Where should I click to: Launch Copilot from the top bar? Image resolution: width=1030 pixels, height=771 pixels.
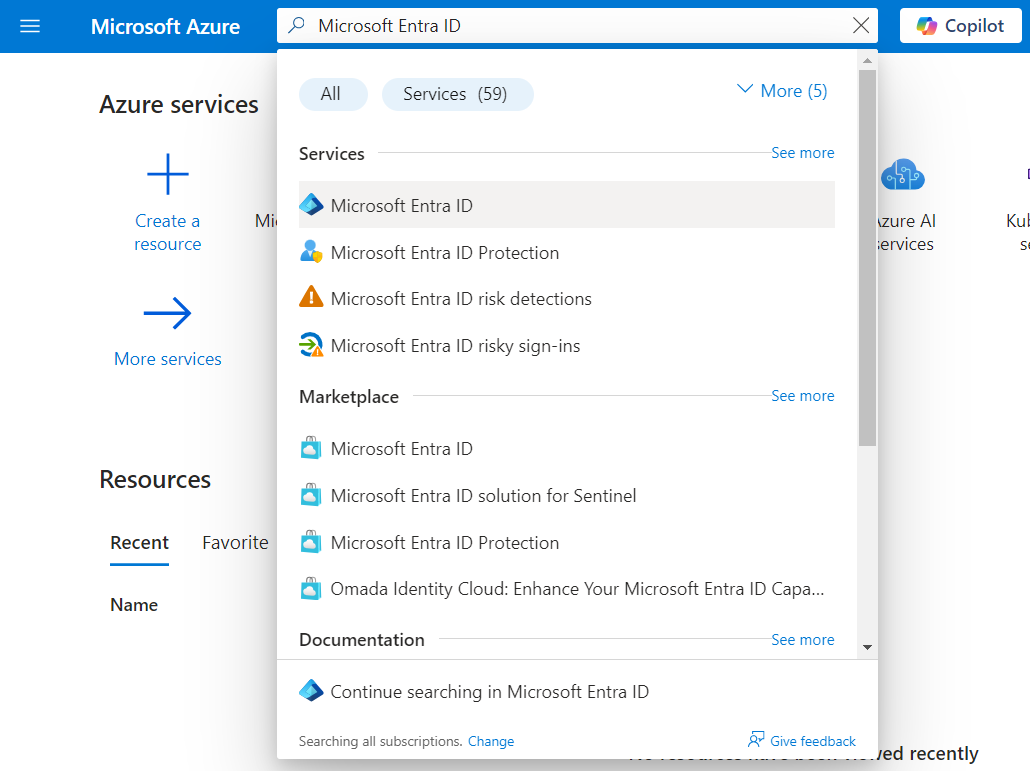(960, 25)
